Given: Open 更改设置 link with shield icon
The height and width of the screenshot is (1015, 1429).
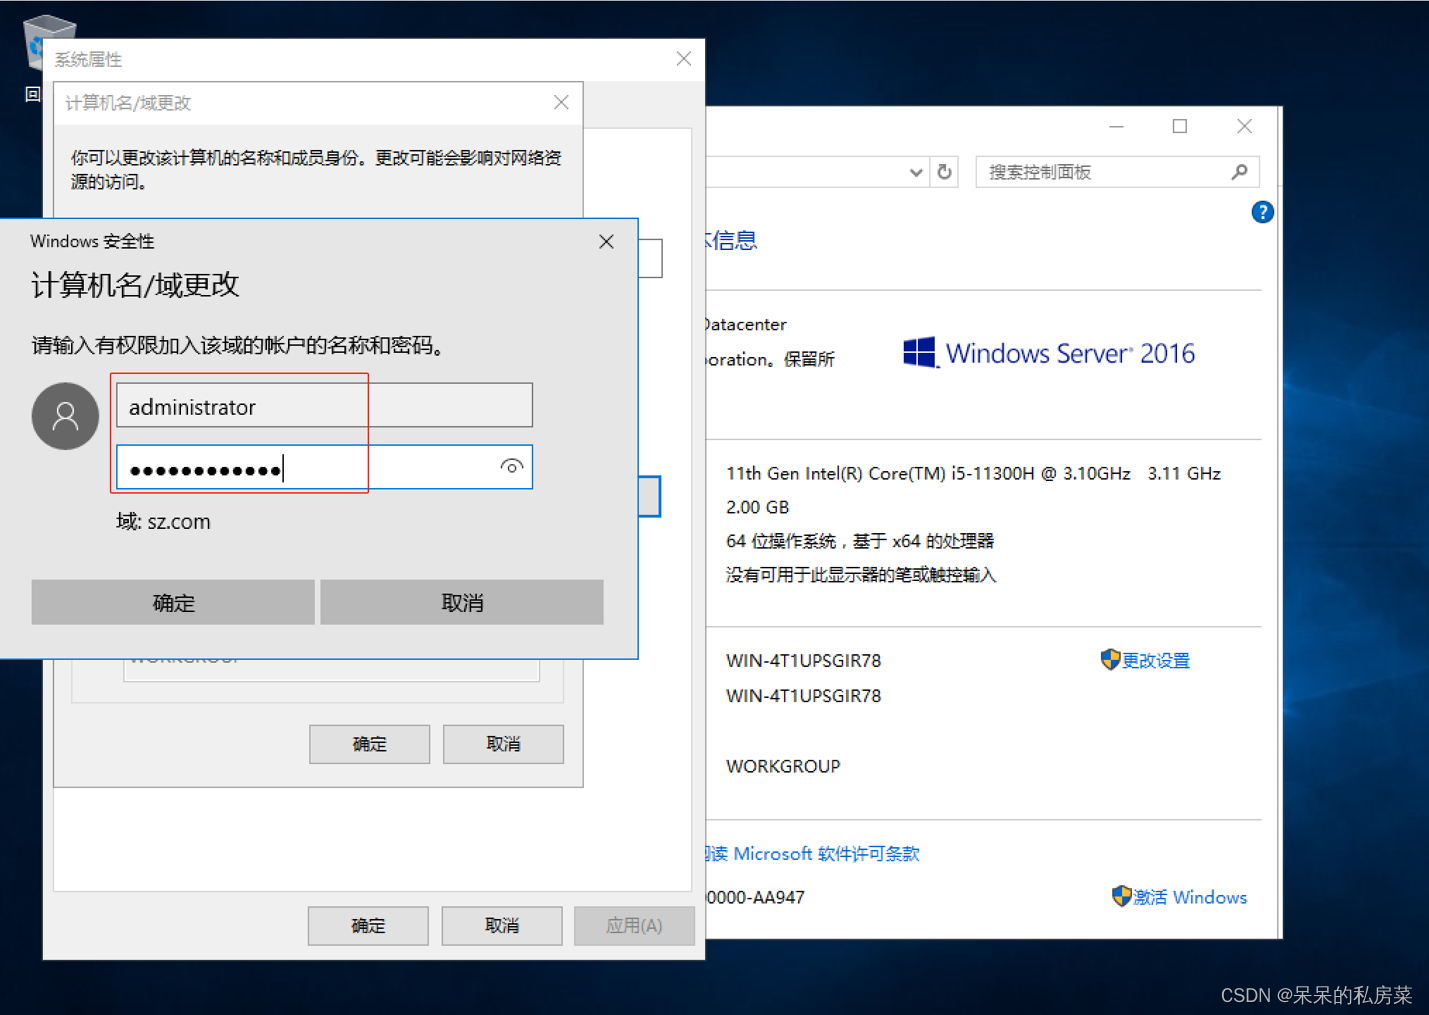Looking at the screenshot, I should [1145, 660].
